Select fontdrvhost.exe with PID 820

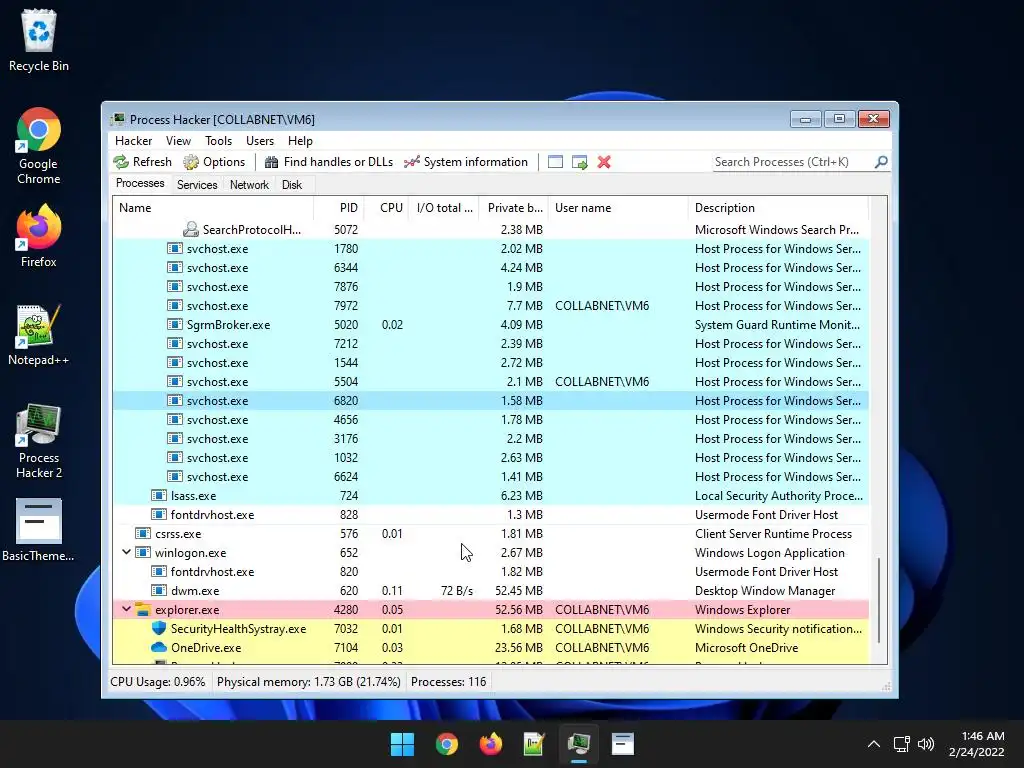490,571
